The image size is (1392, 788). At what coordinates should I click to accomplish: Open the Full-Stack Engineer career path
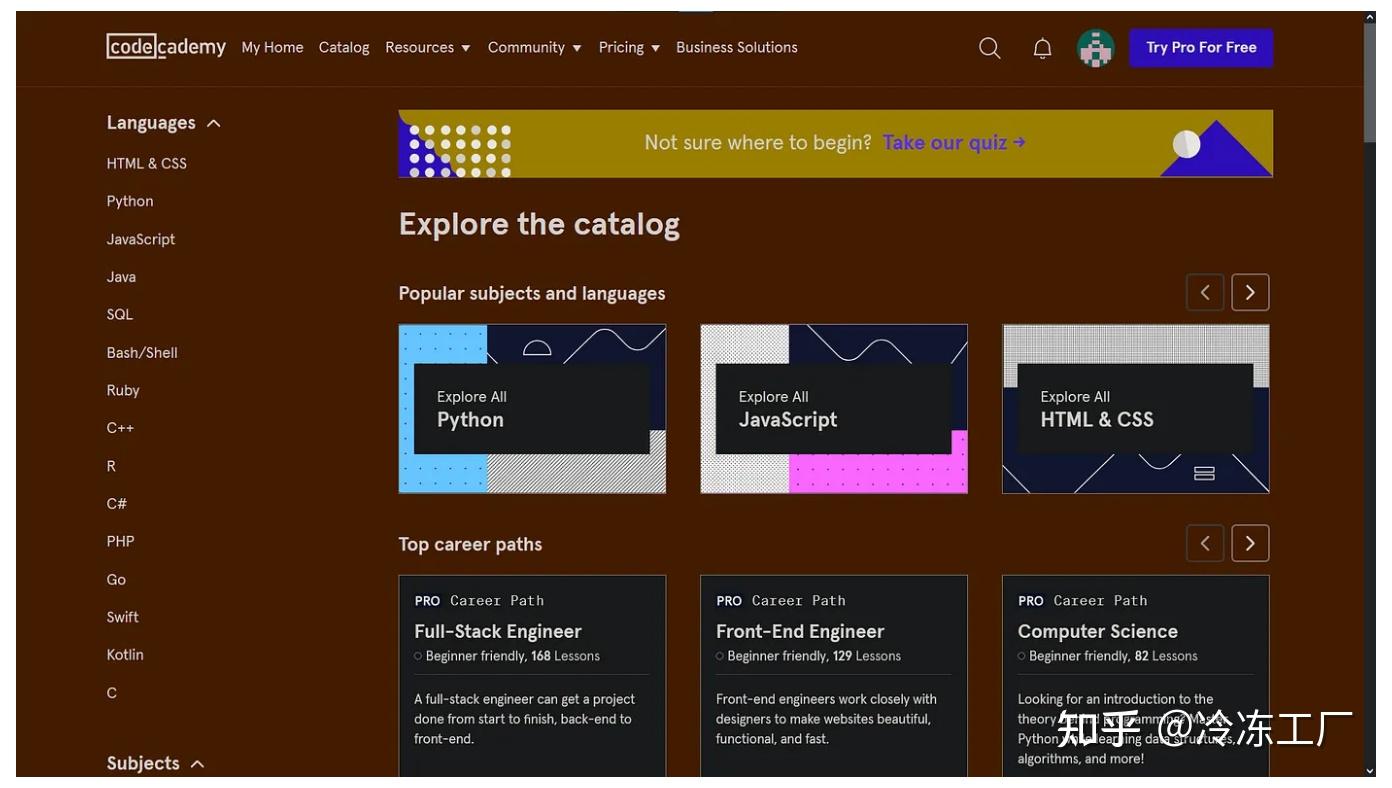pyautogui.click(x=532, y=676)
